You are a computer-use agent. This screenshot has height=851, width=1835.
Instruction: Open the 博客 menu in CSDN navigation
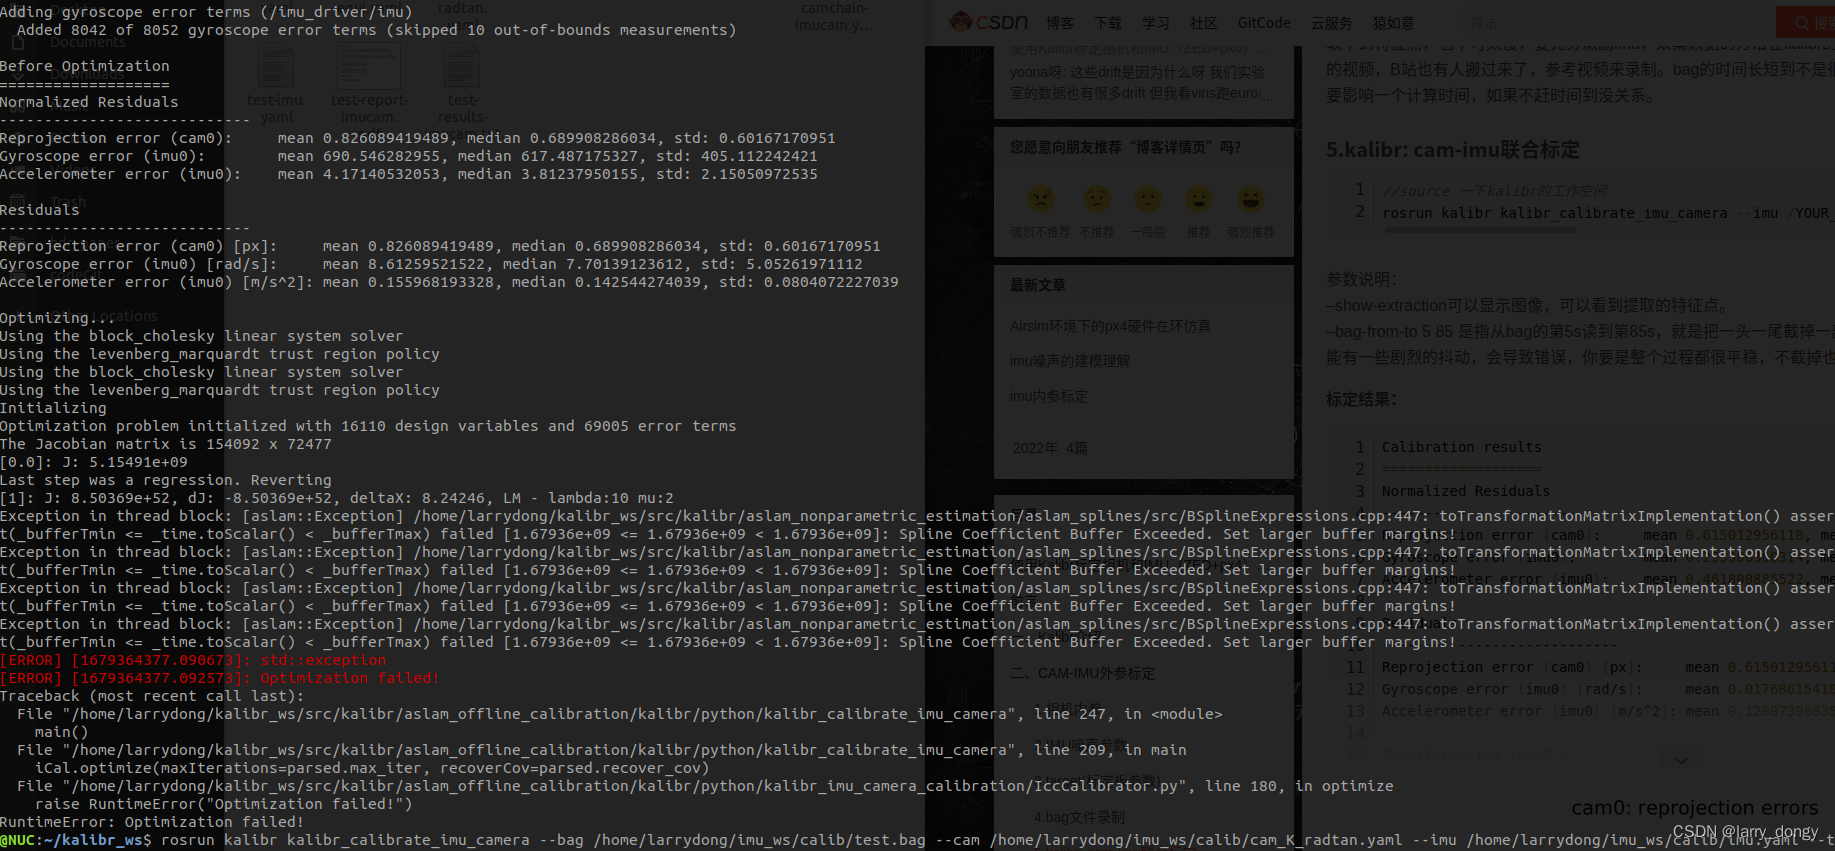click(x=1059, y=23)
